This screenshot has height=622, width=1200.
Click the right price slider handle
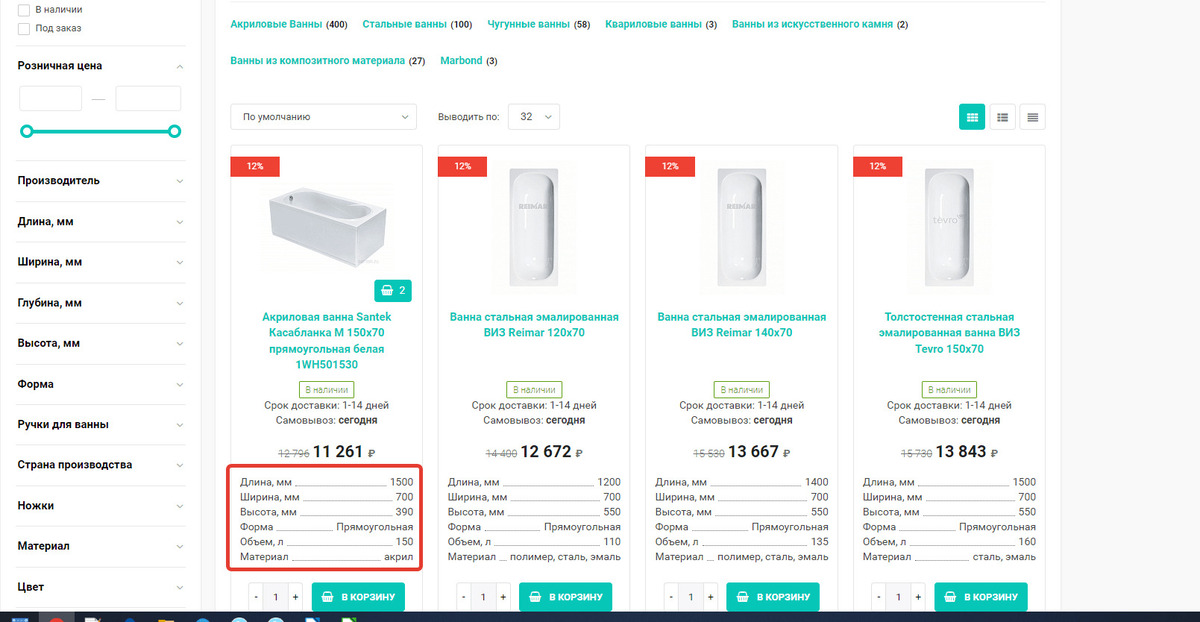(174, 131)
